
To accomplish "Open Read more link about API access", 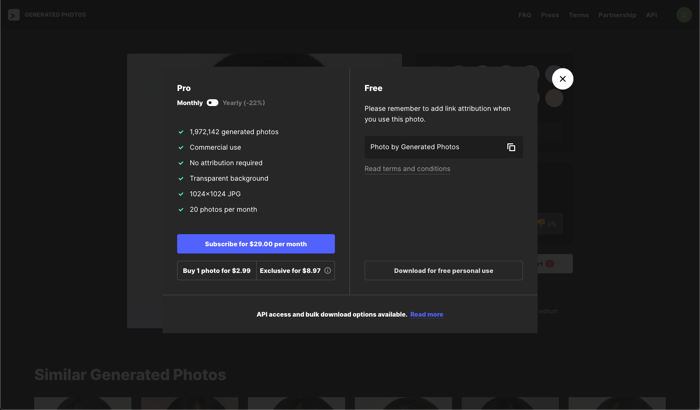I will [x=427, y=314].
